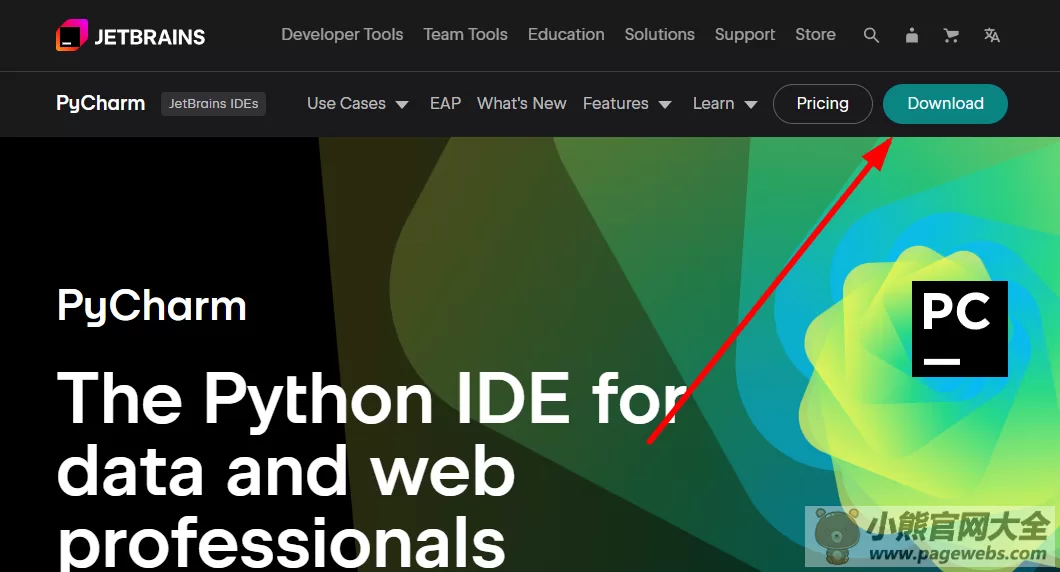The image size is (1060, 572).
Task: Open the Support menu
Action: point(744,34)
